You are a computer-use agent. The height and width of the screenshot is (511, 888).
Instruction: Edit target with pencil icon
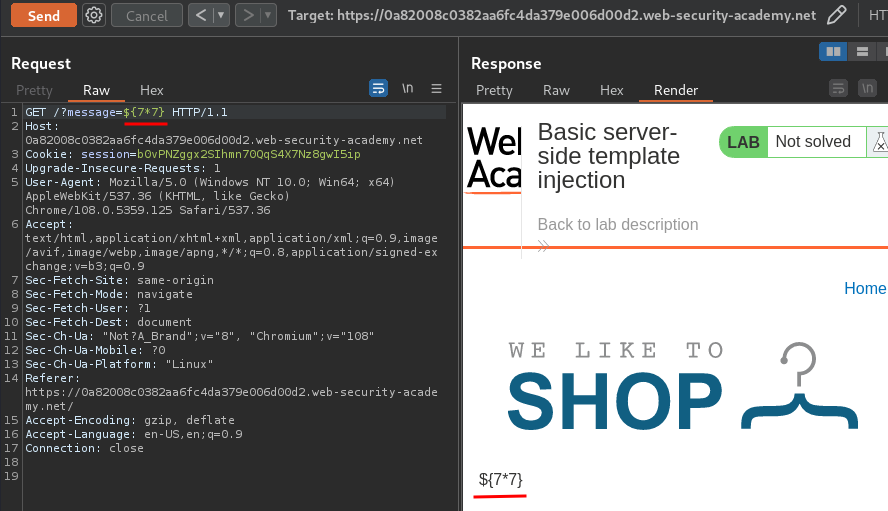pyautogui.click(x=836, y=15)
